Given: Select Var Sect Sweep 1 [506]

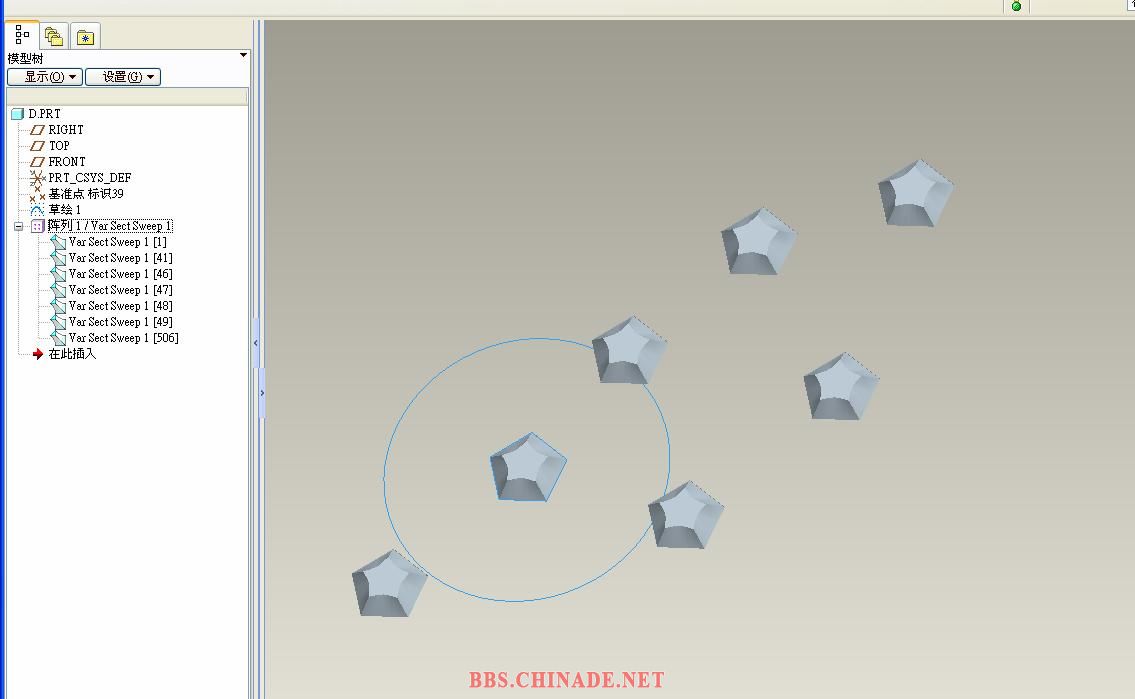Looking at the screenshot, I should point(124,337).
